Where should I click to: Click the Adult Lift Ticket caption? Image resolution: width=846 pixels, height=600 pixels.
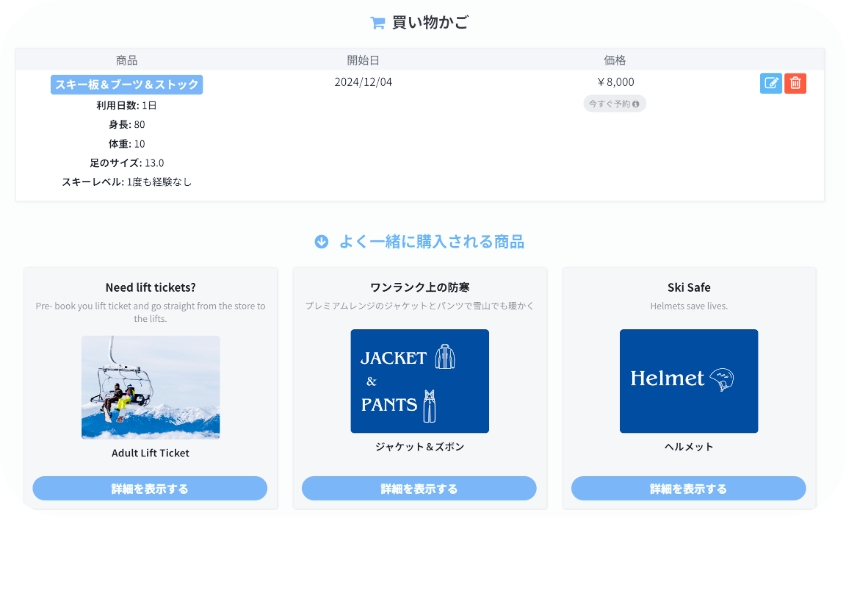pos(151,453)
